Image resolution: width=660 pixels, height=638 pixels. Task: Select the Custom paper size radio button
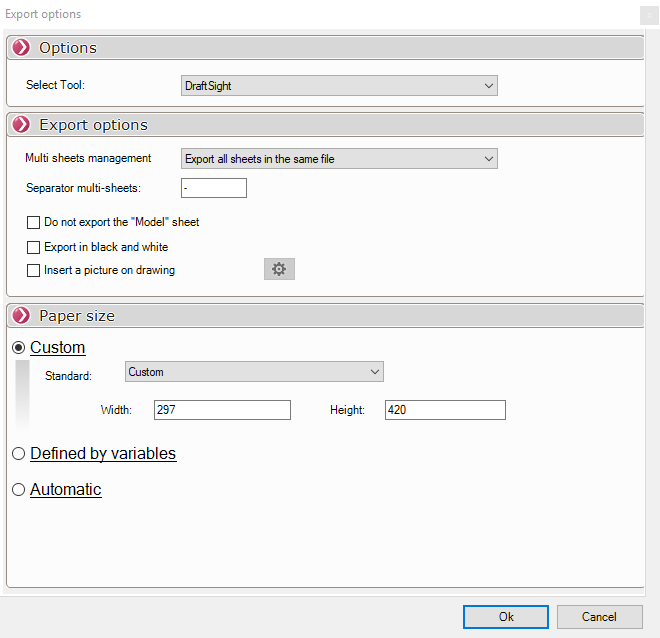coord(18,348)
